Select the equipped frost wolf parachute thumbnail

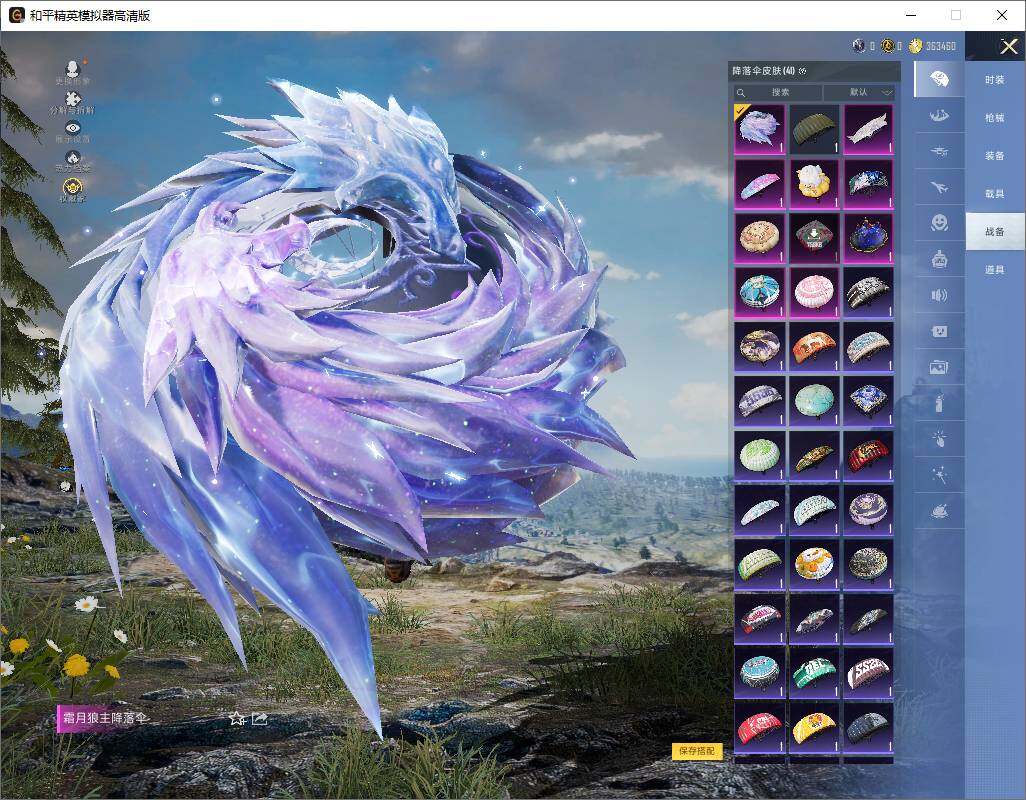pos(759,128)
